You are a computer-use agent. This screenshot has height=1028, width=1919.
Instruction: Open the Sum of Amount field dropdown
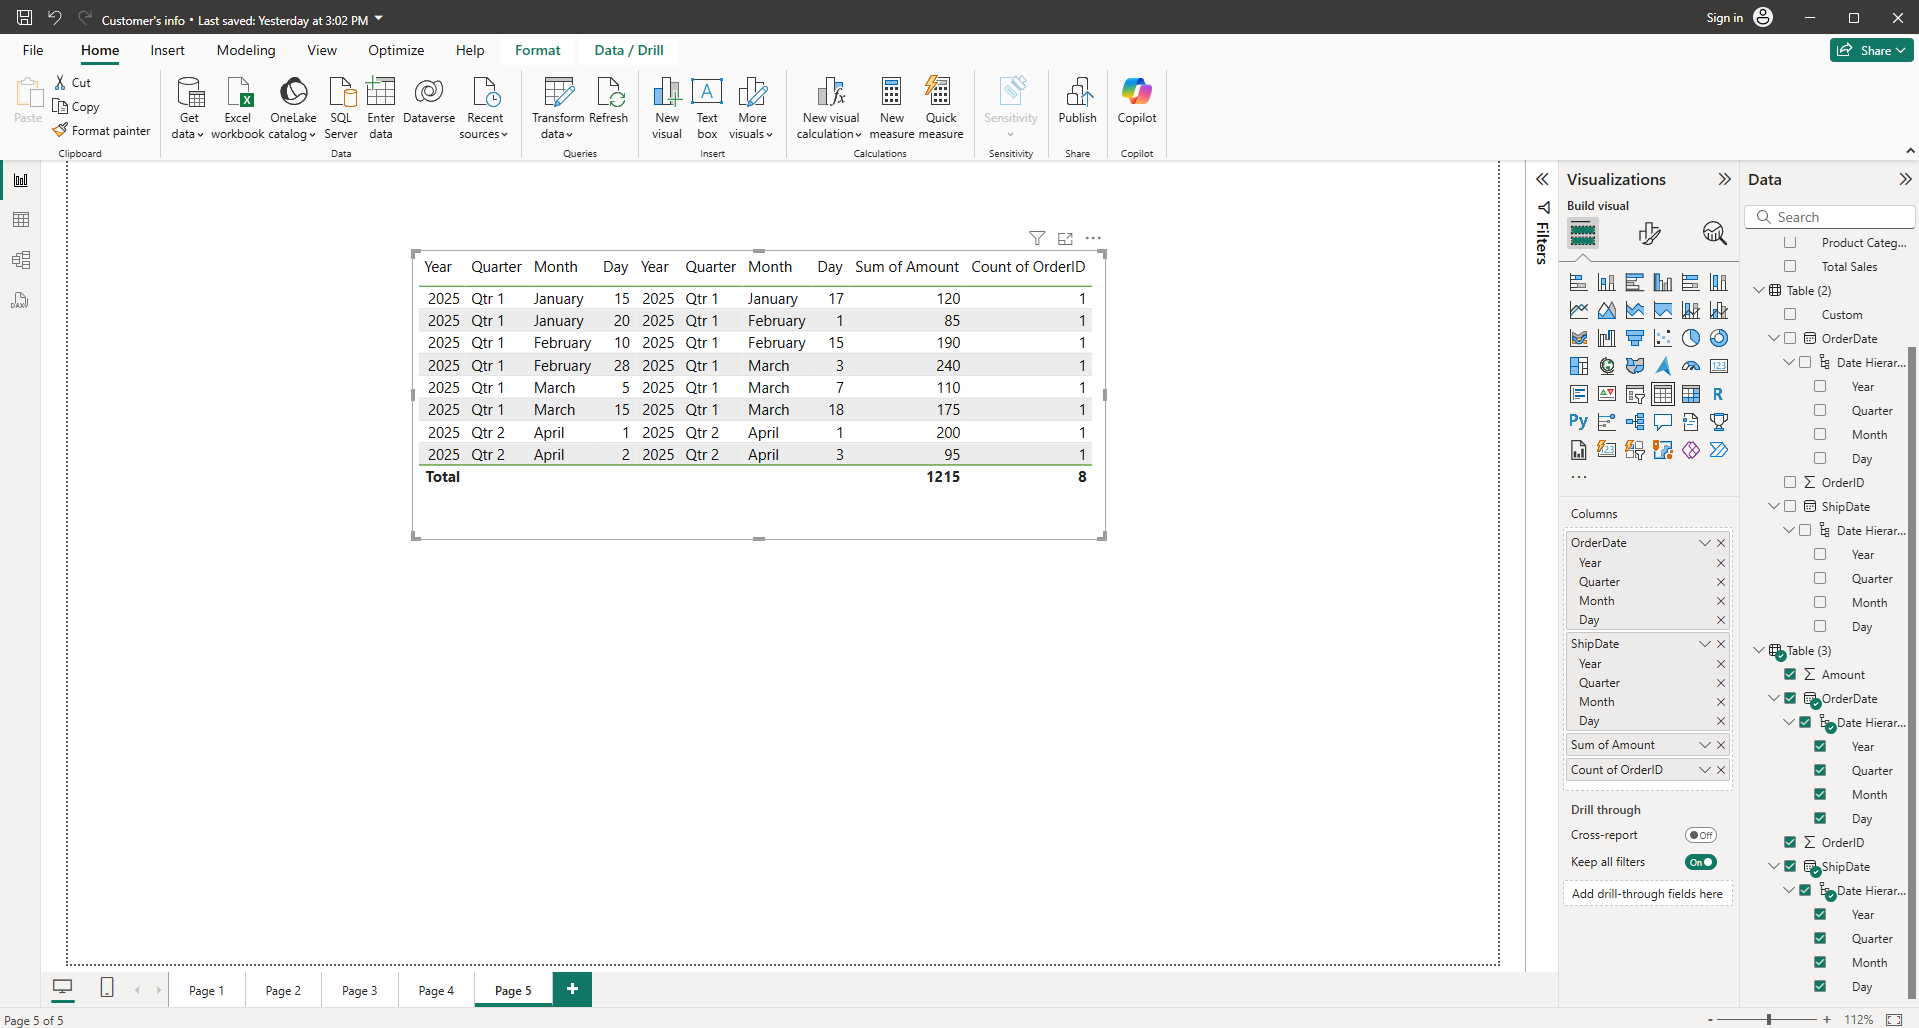1705,745
